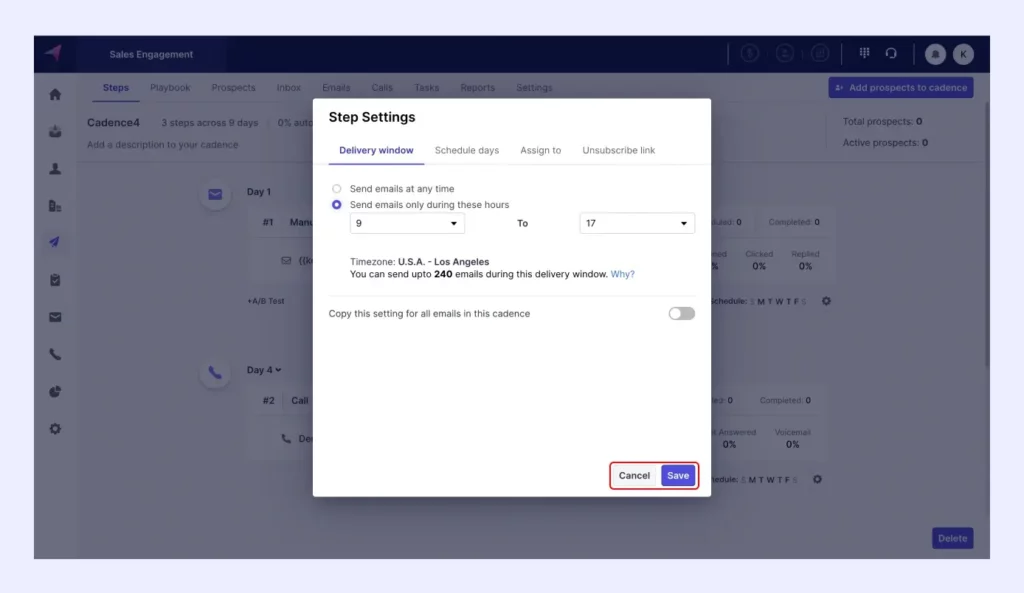Open the Calls tab
1024x593 pixels.
coord(382,88)
